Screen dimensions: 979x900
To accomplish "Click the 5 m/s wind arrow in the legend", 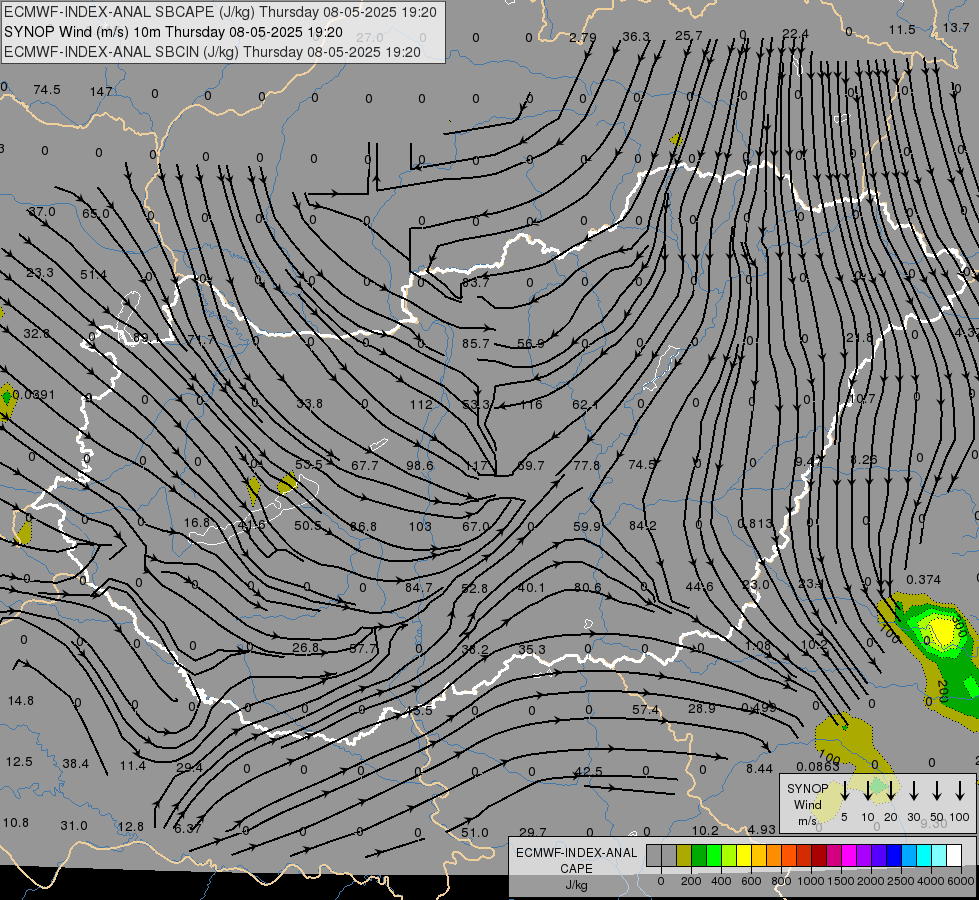I will 844,791.
